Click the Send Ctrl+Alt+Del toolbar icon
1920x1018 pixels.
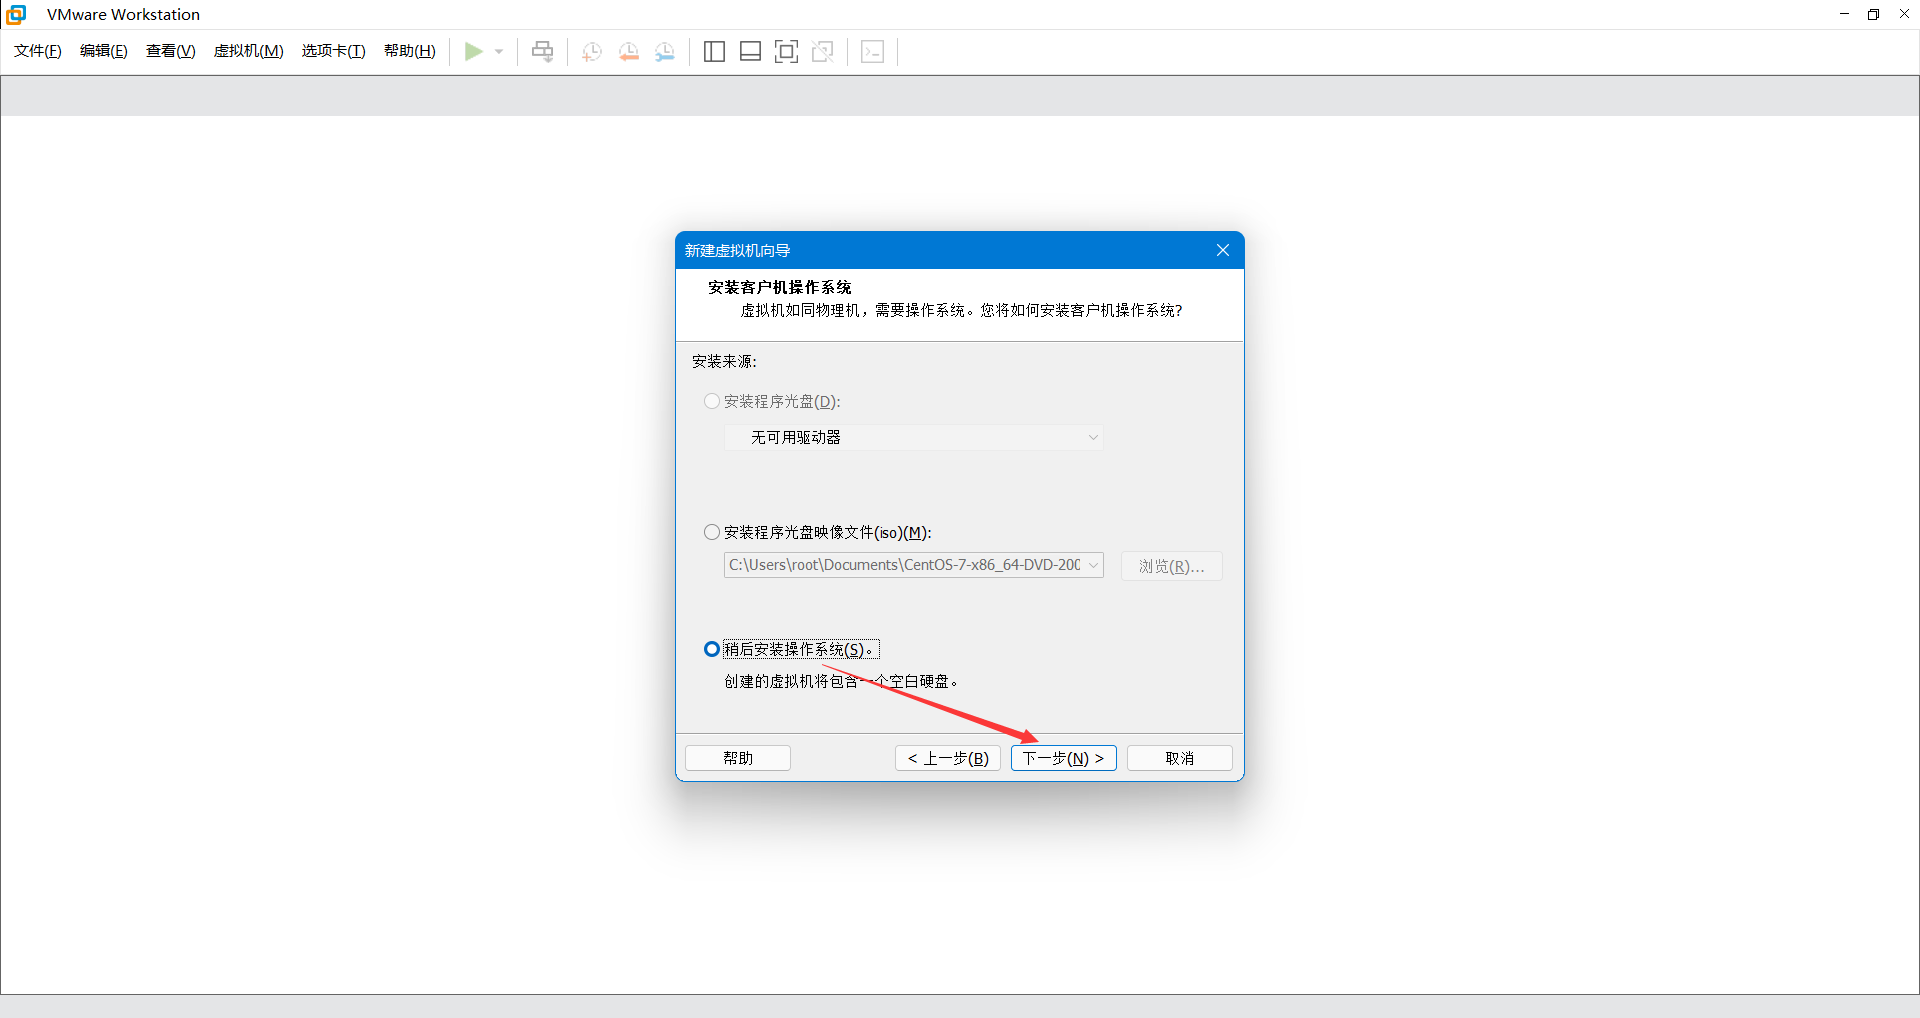pyautogui.click(x=542, y=51)
